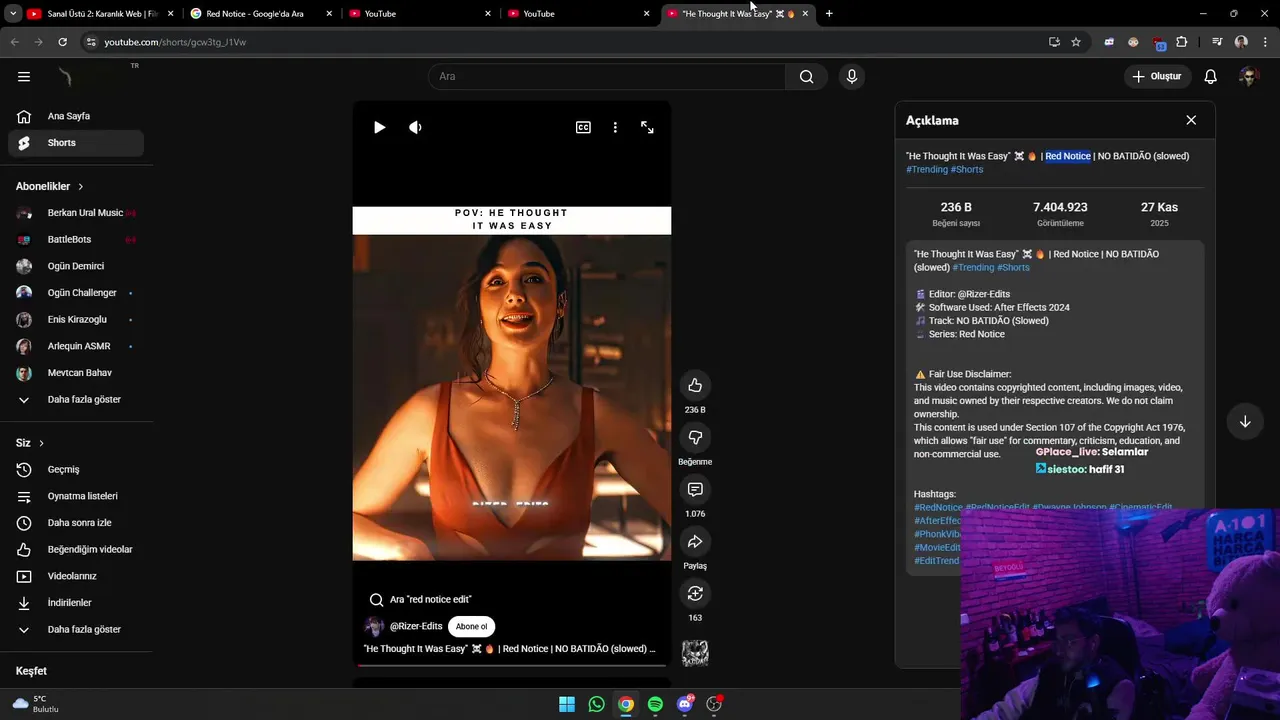Open weather widget 5°C Bulutlu

tap(36, 704)
